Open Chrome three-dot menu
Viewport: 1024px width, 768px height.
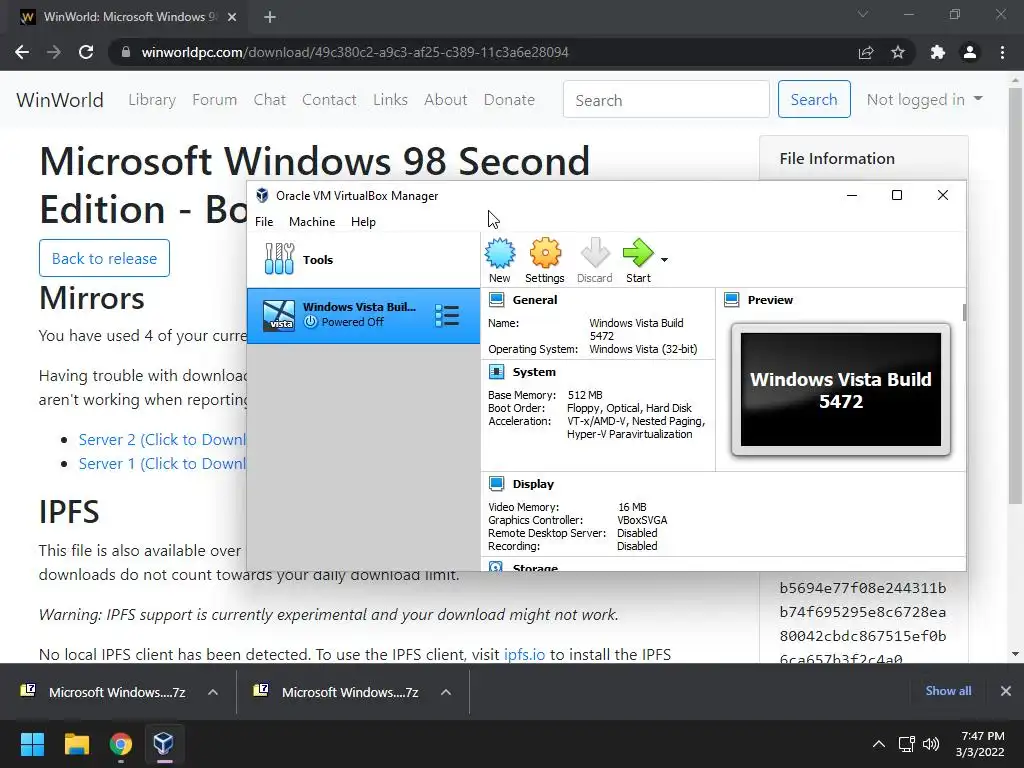(1002, 52)
